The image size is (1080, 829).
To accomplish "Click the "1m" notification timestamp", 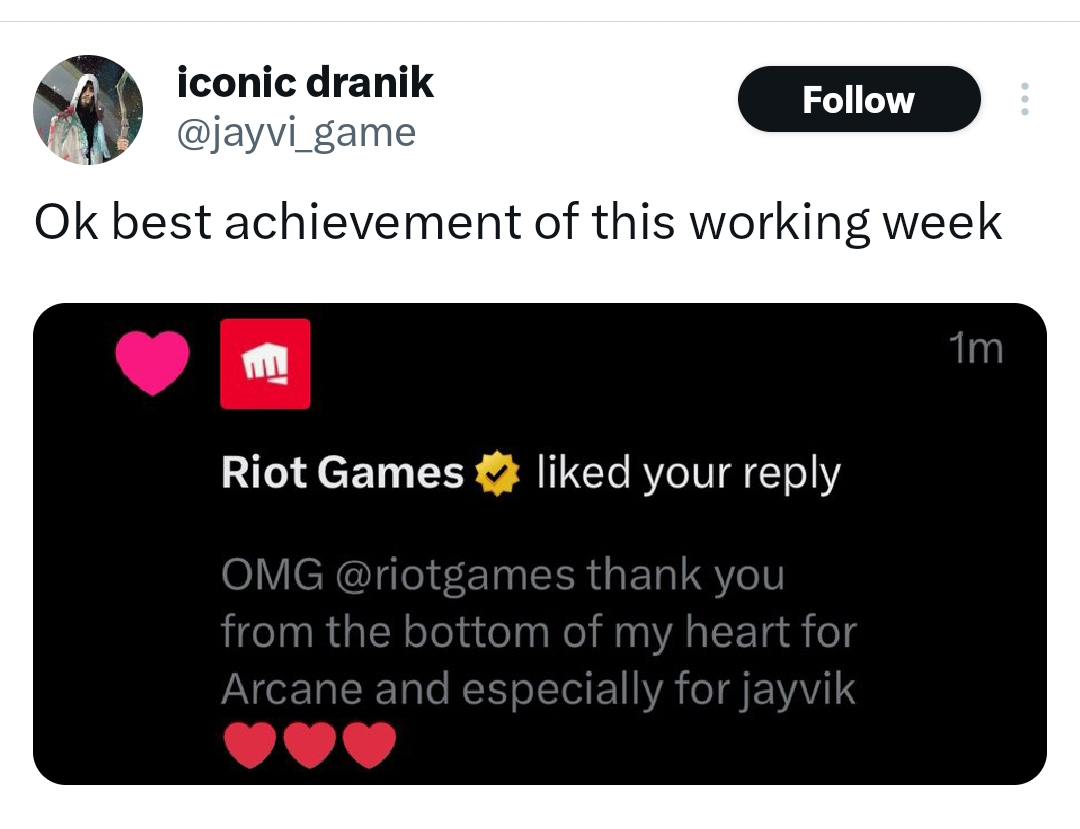I will (x=974, y=349).
